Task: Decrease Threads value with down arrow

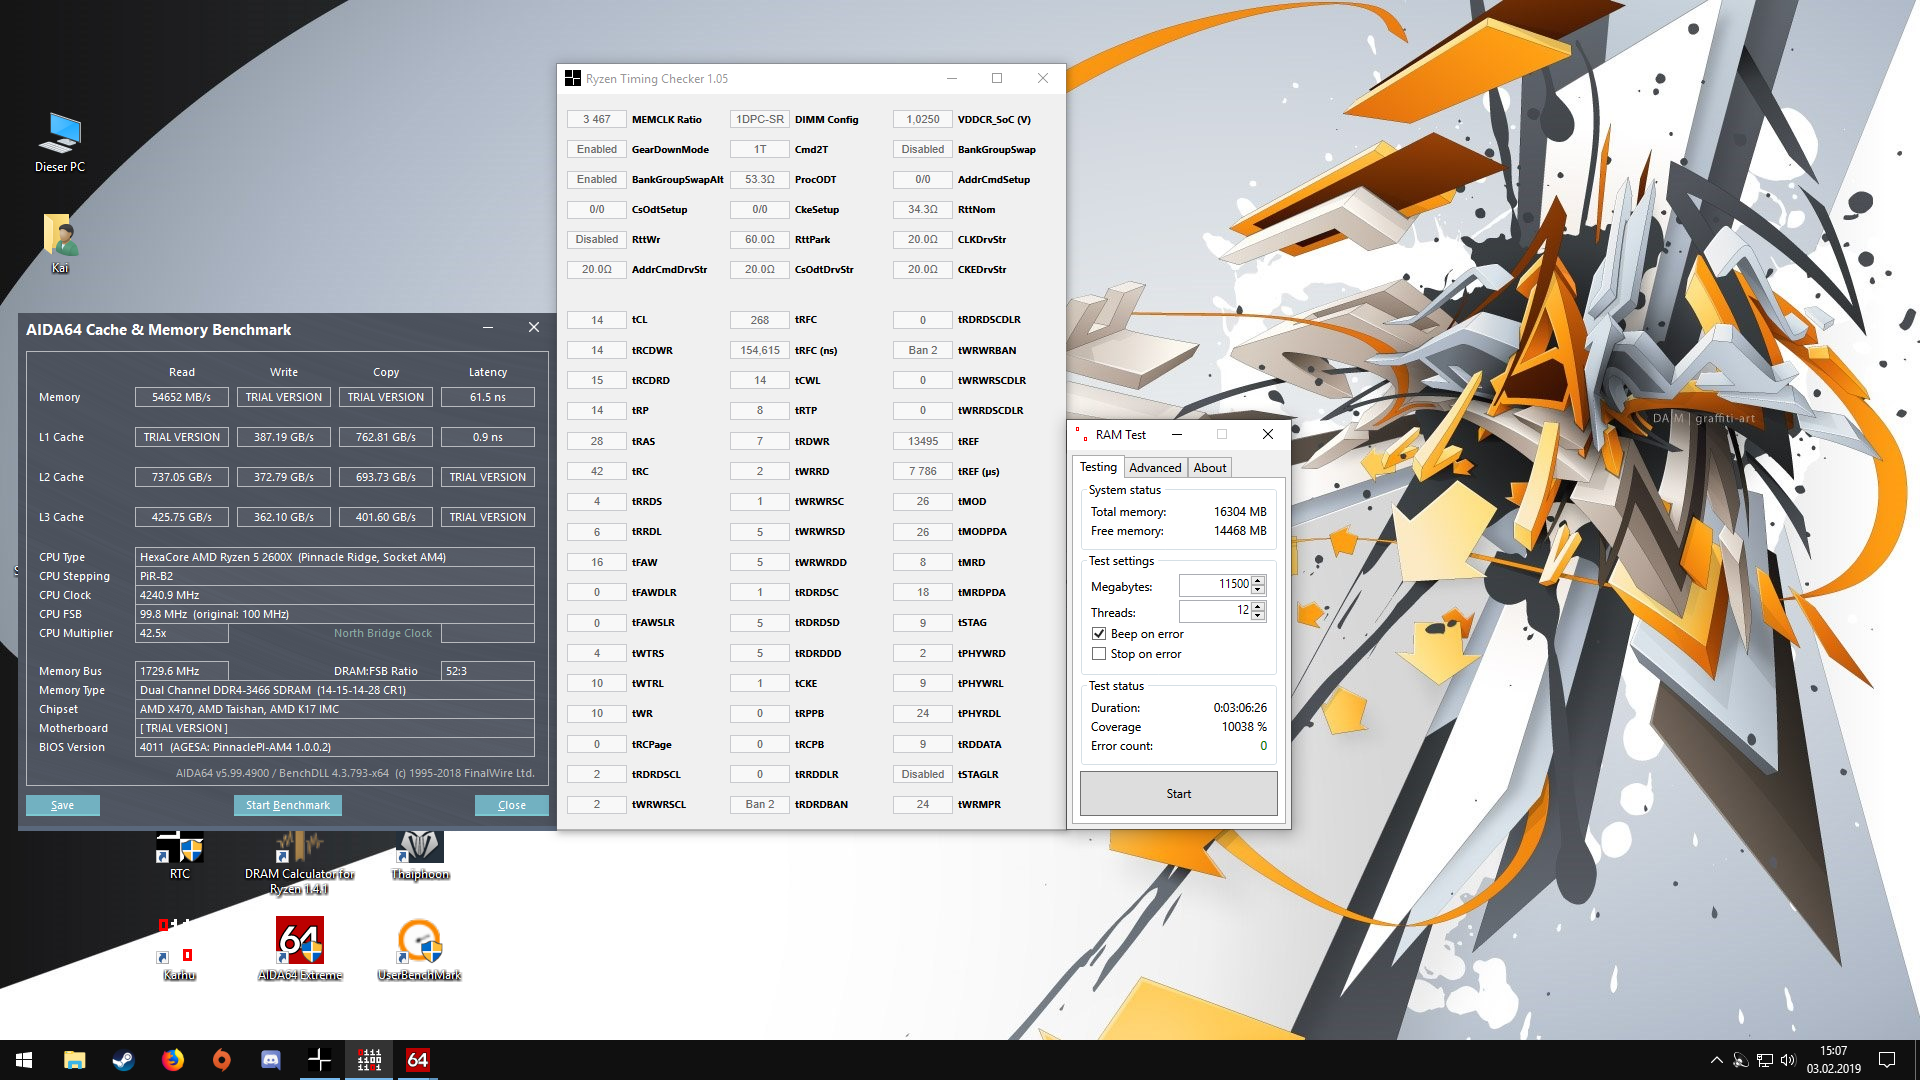Action: [1258, 616]
